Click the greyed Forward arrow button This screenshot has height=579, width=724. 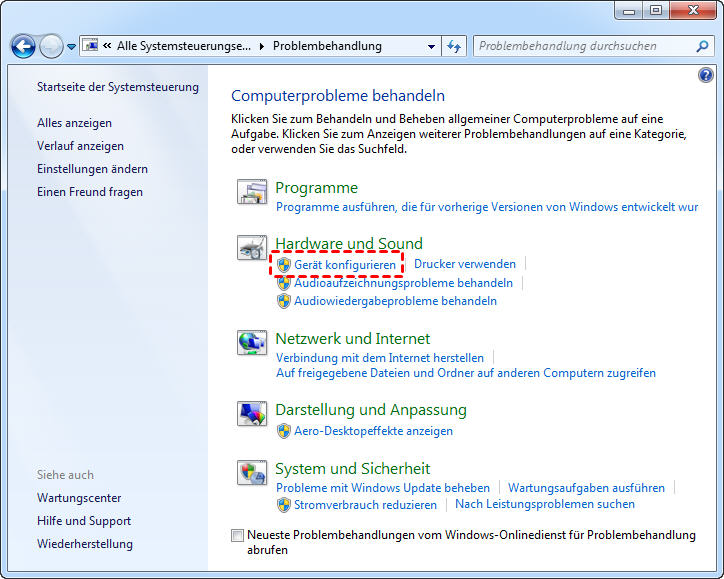[51, 46]
